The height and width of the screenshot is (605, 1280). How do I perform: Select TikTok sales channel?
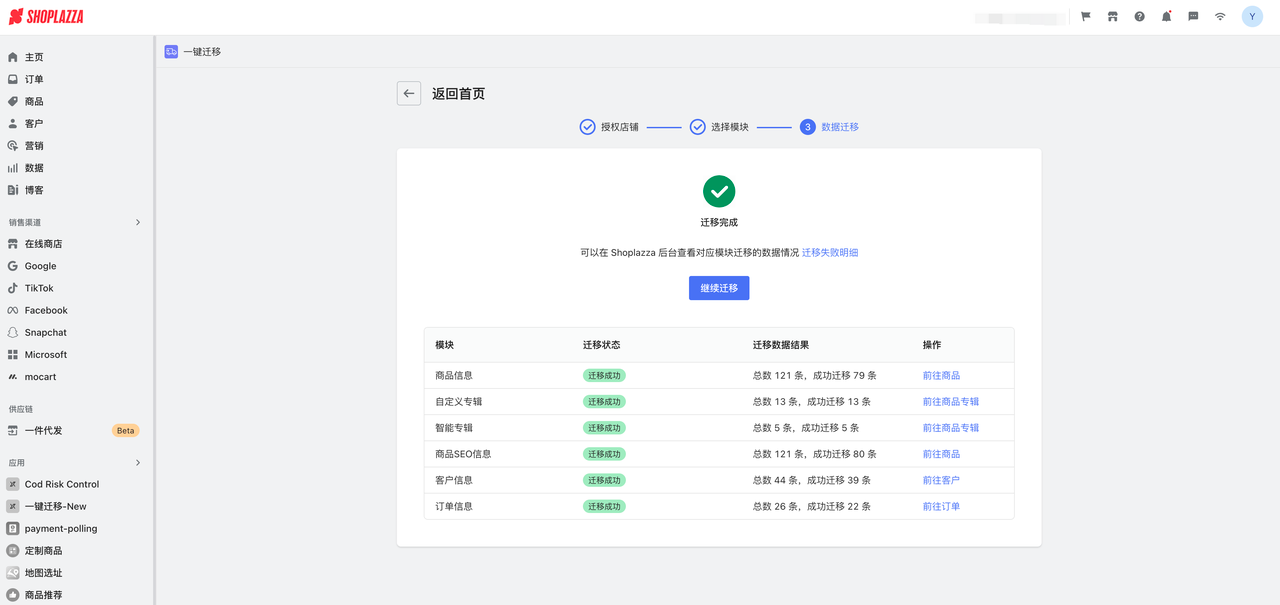point(39,288)
